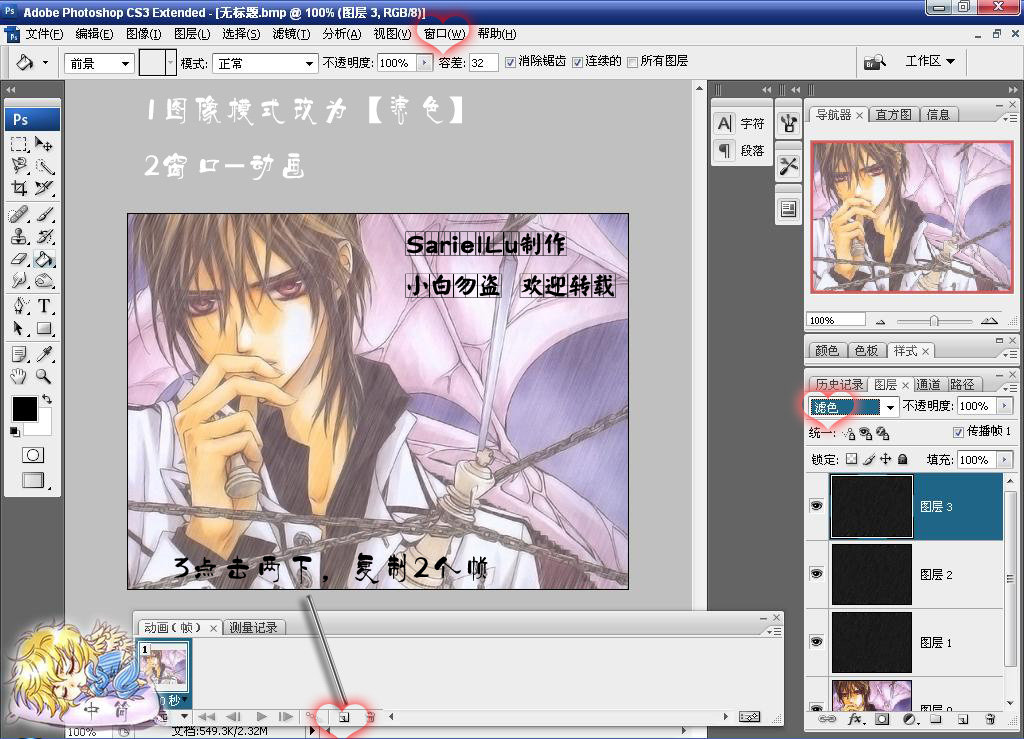1024x739 pixels.
Task: Open the 窗口(W) menu
Action: click(444, 34)
